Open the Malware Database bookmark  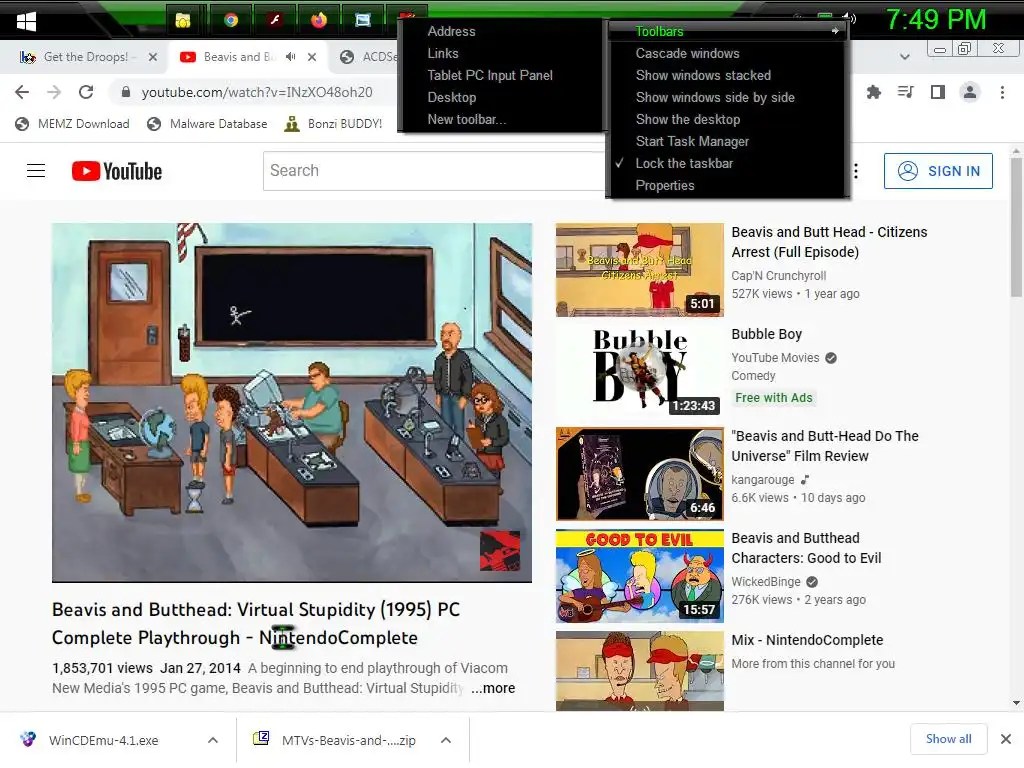click(x=207, y=124)
